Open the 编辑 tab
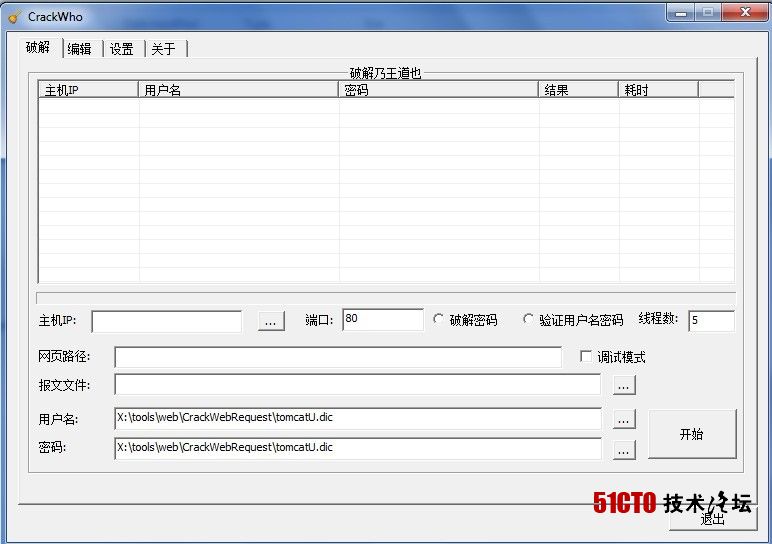Viewport: 772px width, 544px height. [80, 49]
